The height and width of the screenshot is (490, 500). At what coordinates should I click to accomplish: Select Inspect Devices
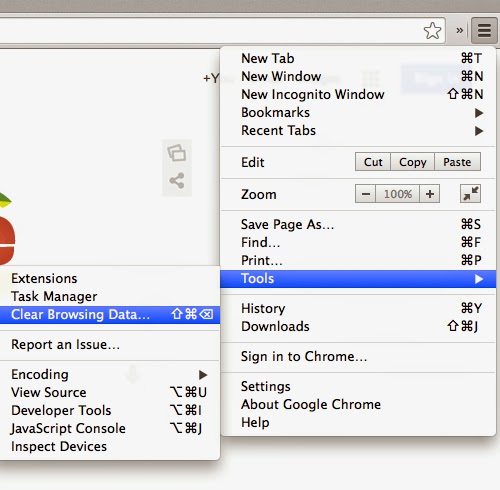coord(110,447)
